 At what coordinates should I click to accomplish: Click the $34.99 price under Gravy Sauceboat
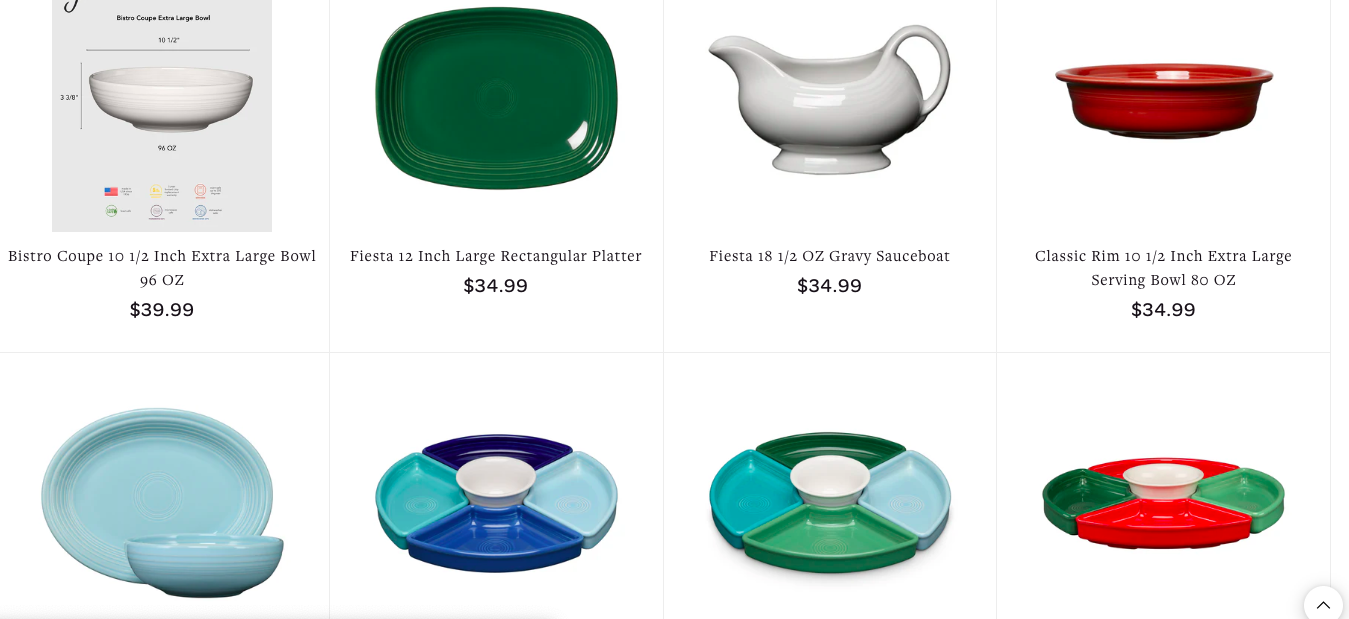pos(829,286)
